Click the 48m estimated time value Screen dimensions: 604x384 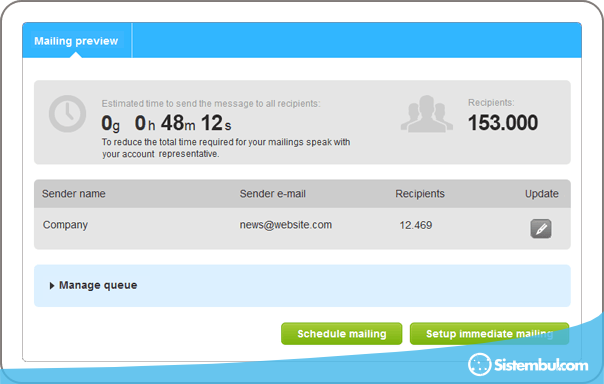[x=178, y=123]
